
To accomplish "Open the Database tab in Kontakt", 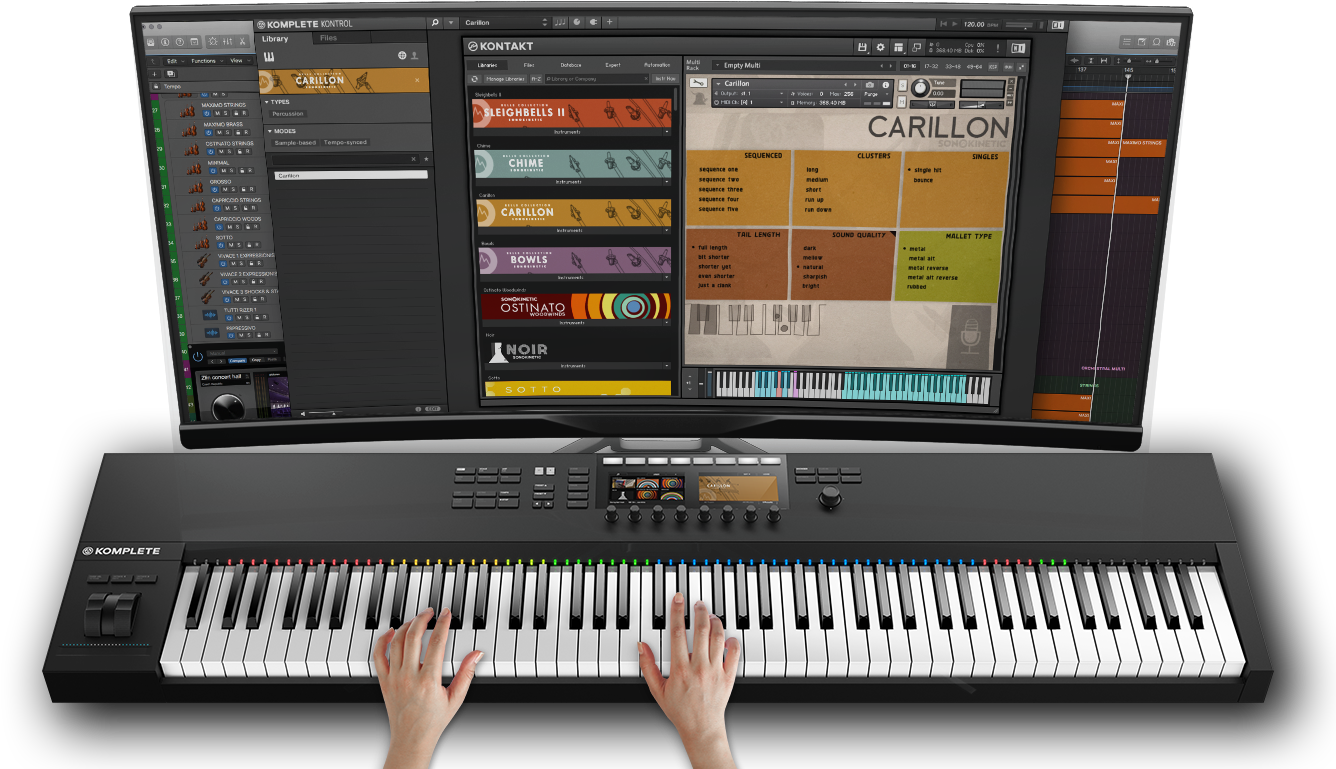I will 570,65.
